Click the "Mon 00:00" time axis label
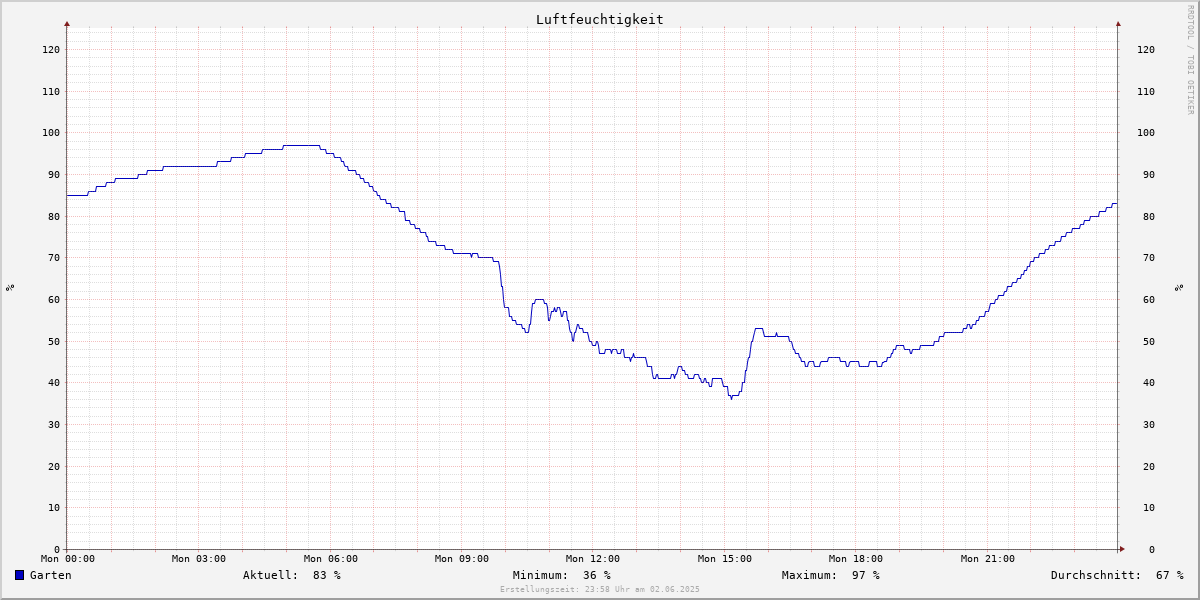Screen dimensions: 1200x600 [x=68, y=559]
